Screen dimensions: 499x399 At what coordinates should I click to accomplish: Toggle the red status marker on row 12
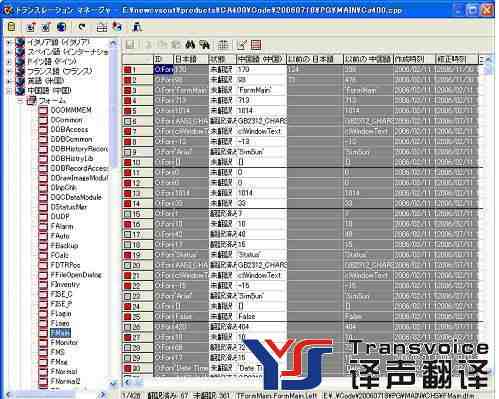127,183
